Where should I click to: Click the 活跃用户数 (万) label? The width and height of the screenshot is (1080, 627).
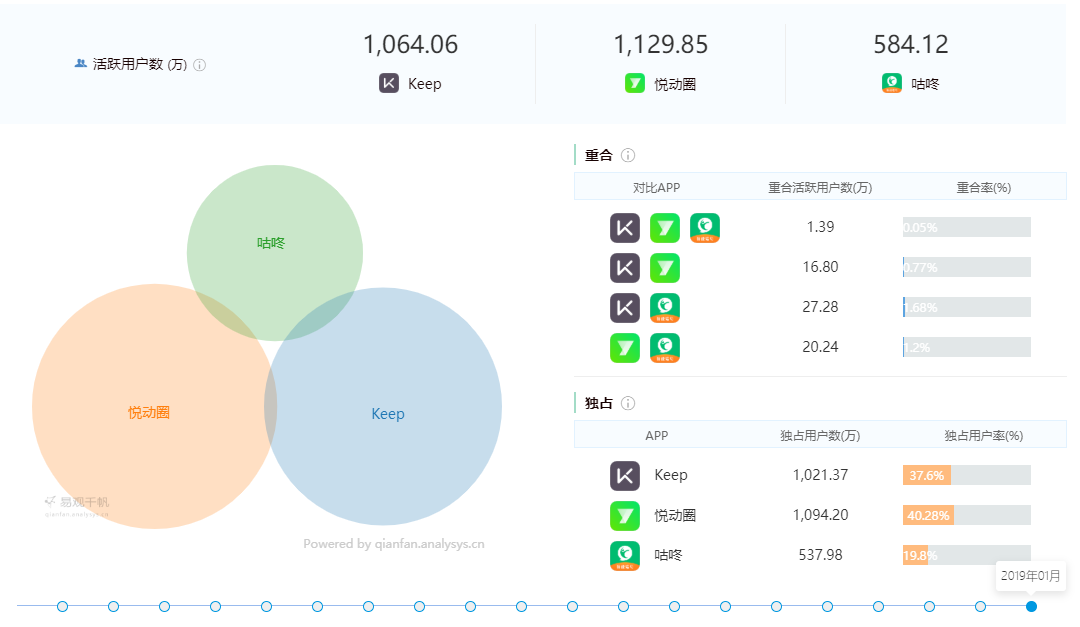click(140, 64)
